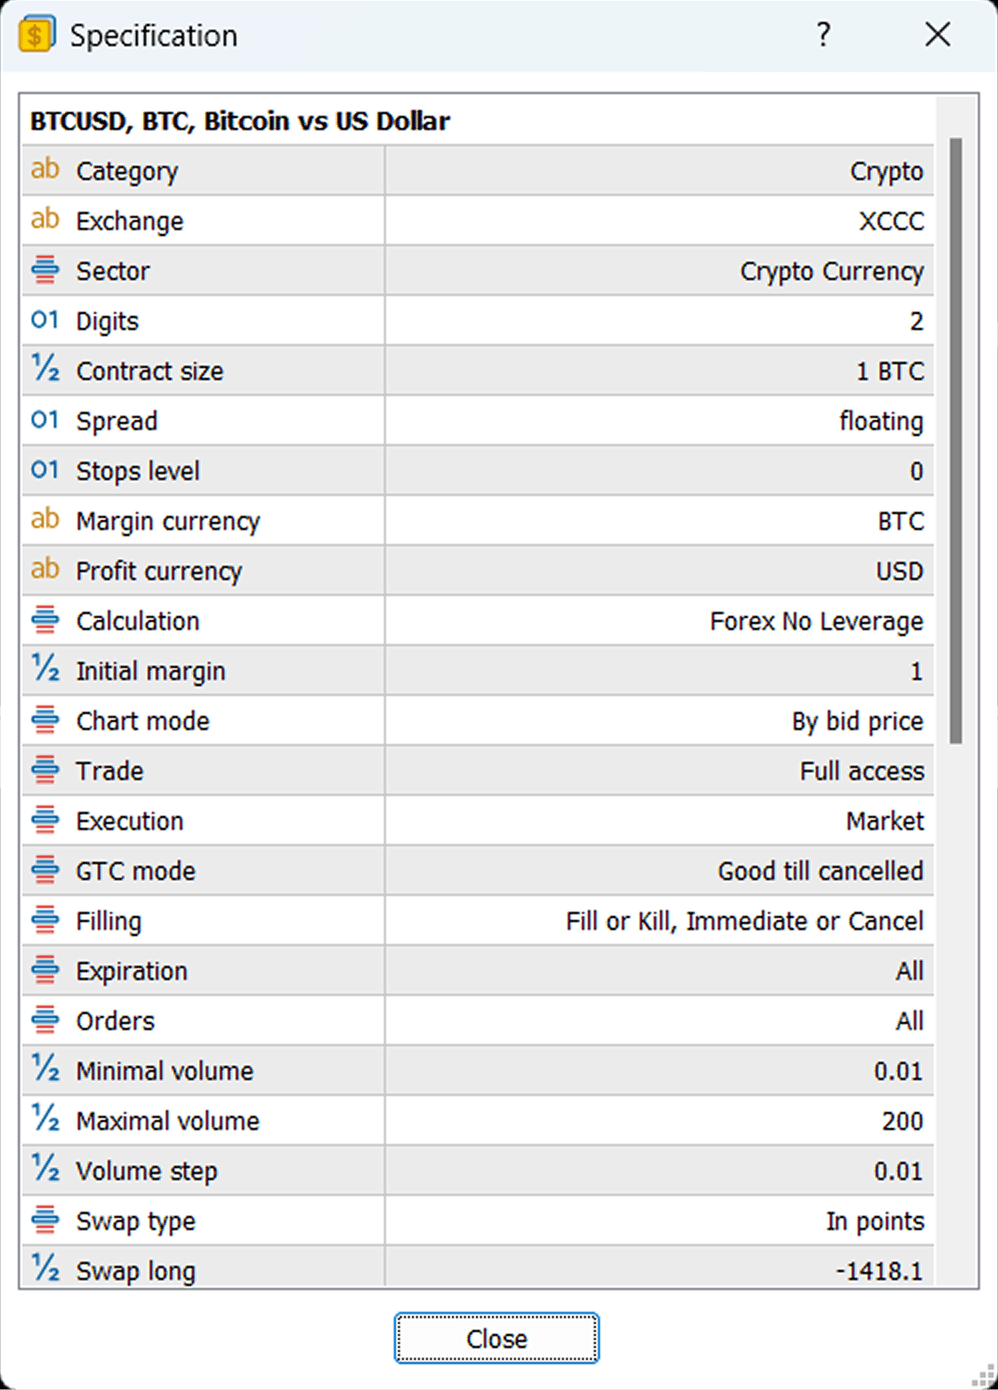Viewport: 998px width, 1390px height.
Task: Select the Swap type row
Action: coord(478,1221)
